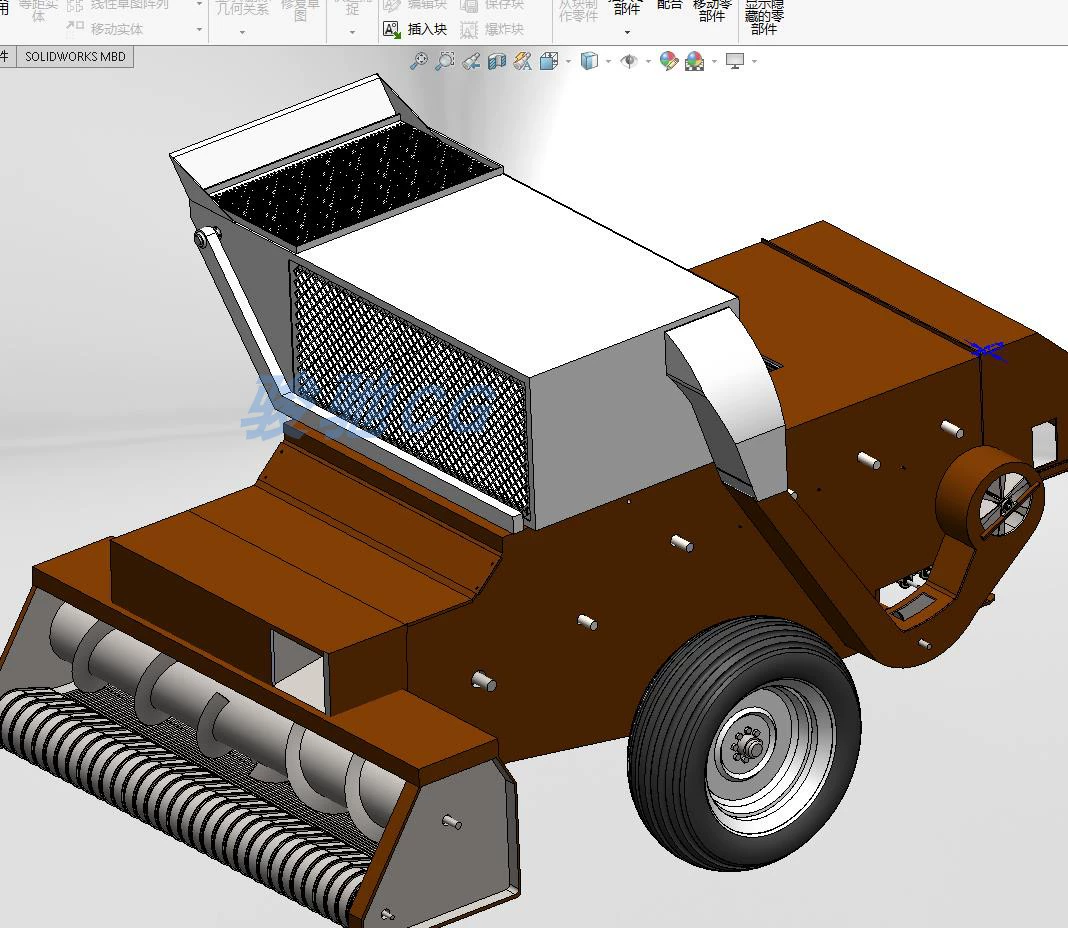Toggle the Hide/Show Items eye icon

tap(629, 61)
